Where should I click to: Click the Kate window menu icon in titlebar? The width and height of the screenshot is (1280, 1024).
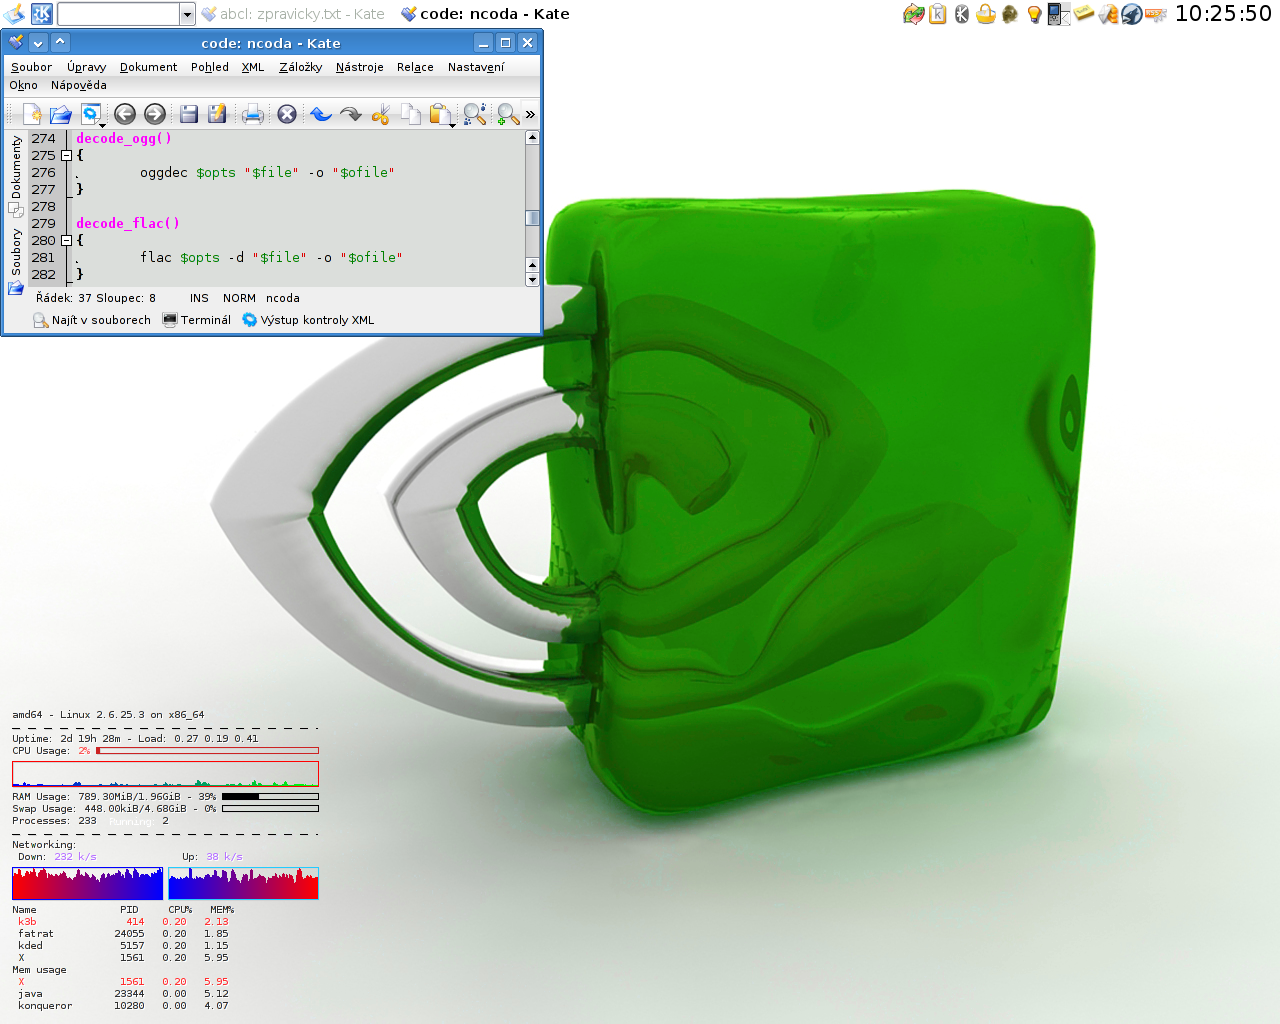[x=16, y=43]
